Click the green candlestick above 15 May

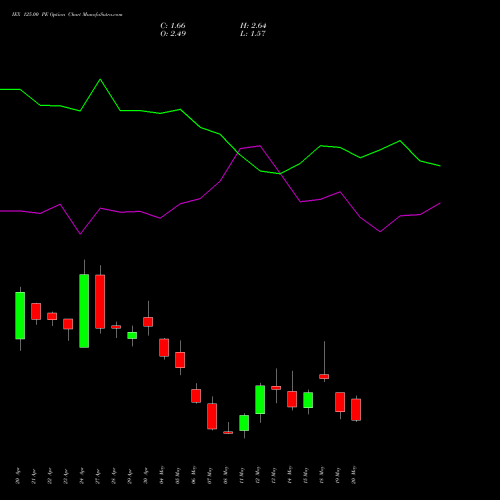click(x=308, y=400)
